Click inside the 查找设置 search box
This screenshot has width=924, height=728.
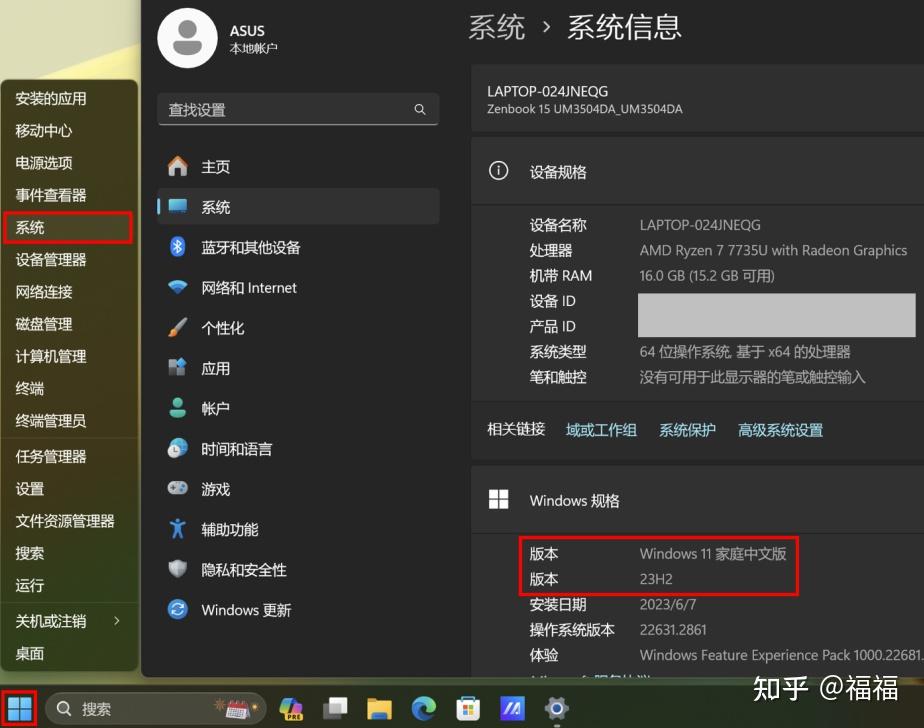click(298, 109)
